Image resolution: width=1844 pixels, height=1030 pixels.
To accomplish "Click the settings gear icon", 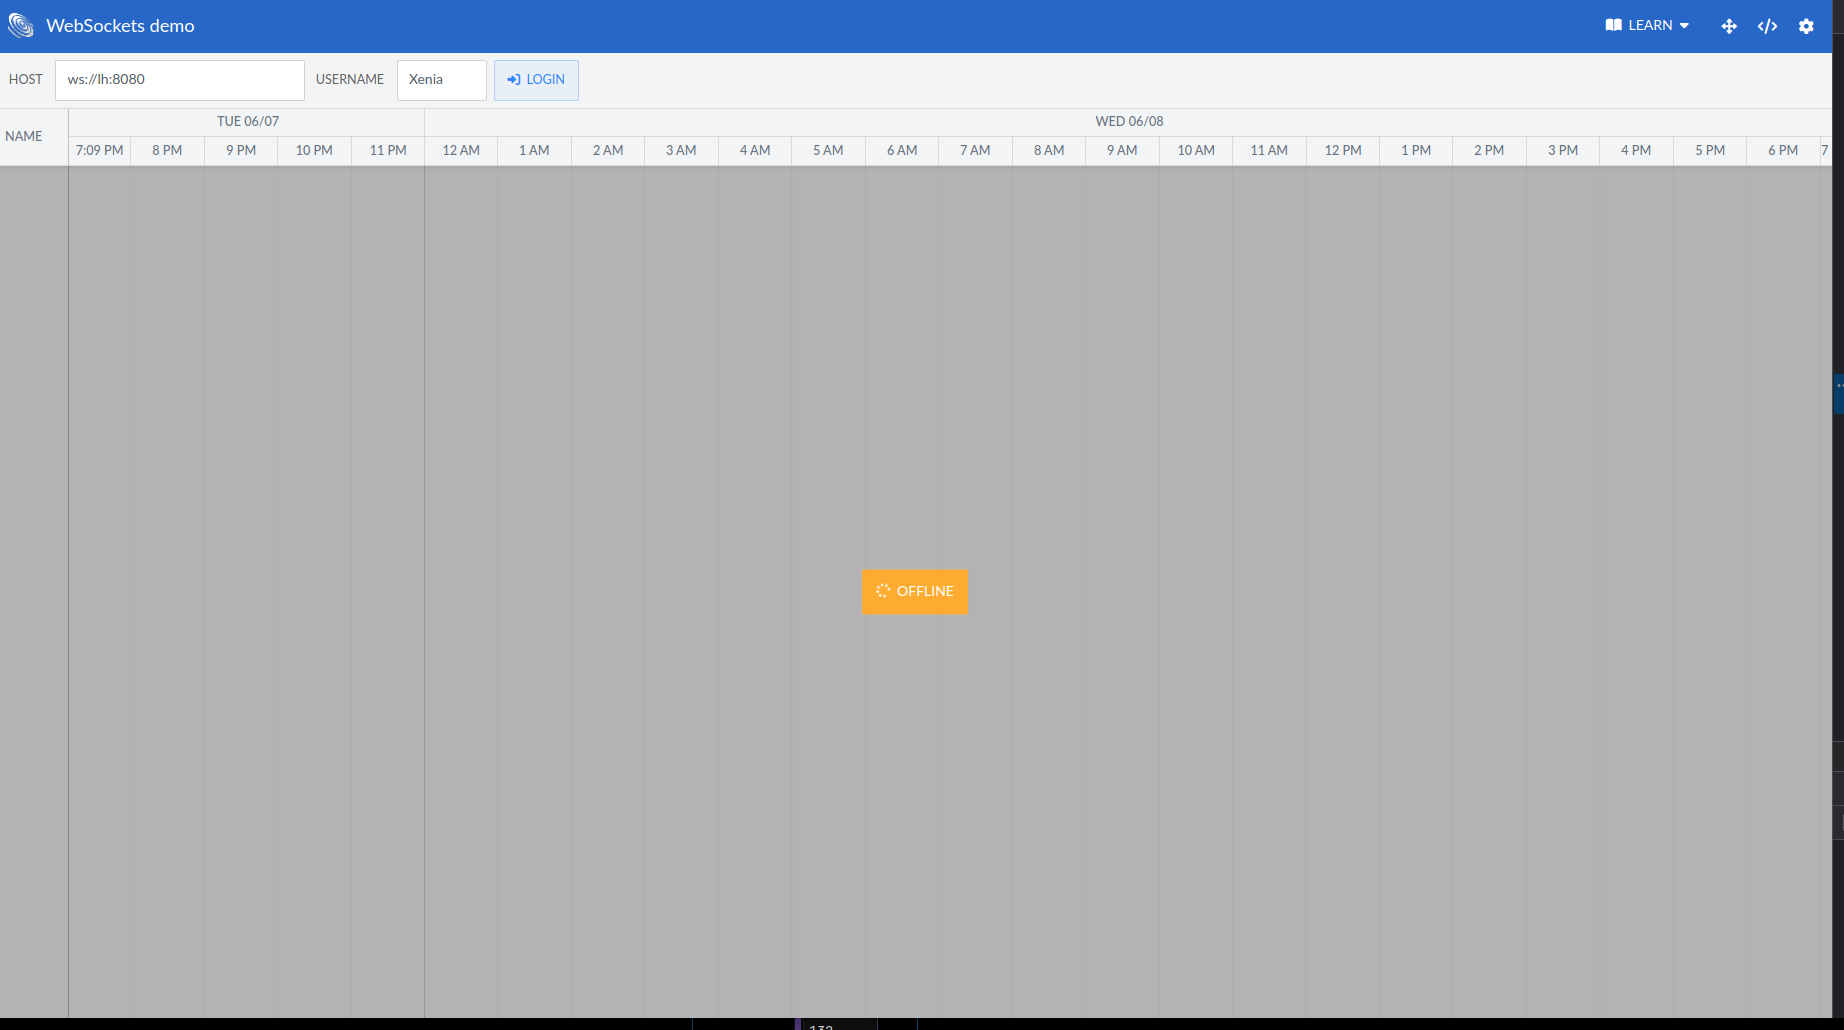I will click(1807, 26).
